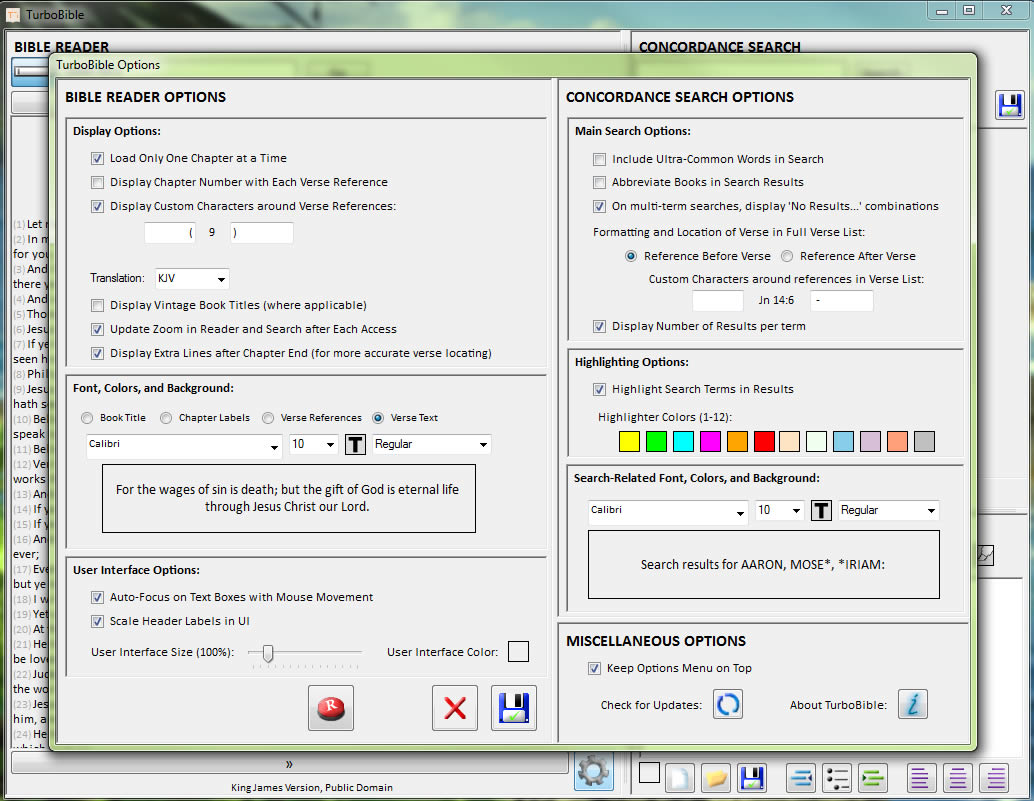Click the Check for Updates refresh icon

(x=728, y=704)
